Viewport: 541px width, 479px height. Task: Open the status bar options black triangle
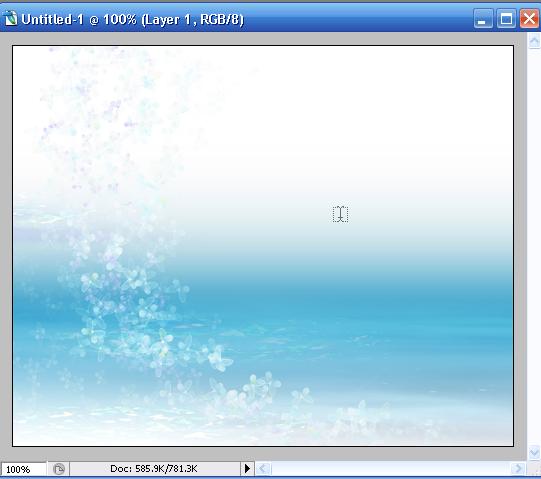pos(247,469)
